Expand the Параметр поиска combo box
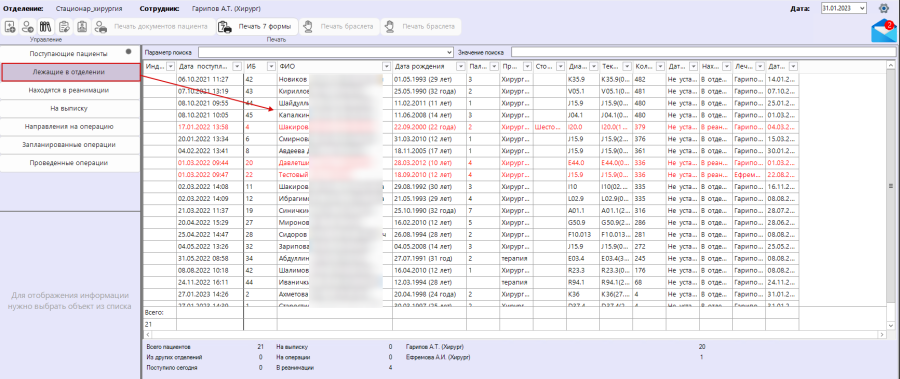This screenshot has width=900, height=379. tap(325, 52)
